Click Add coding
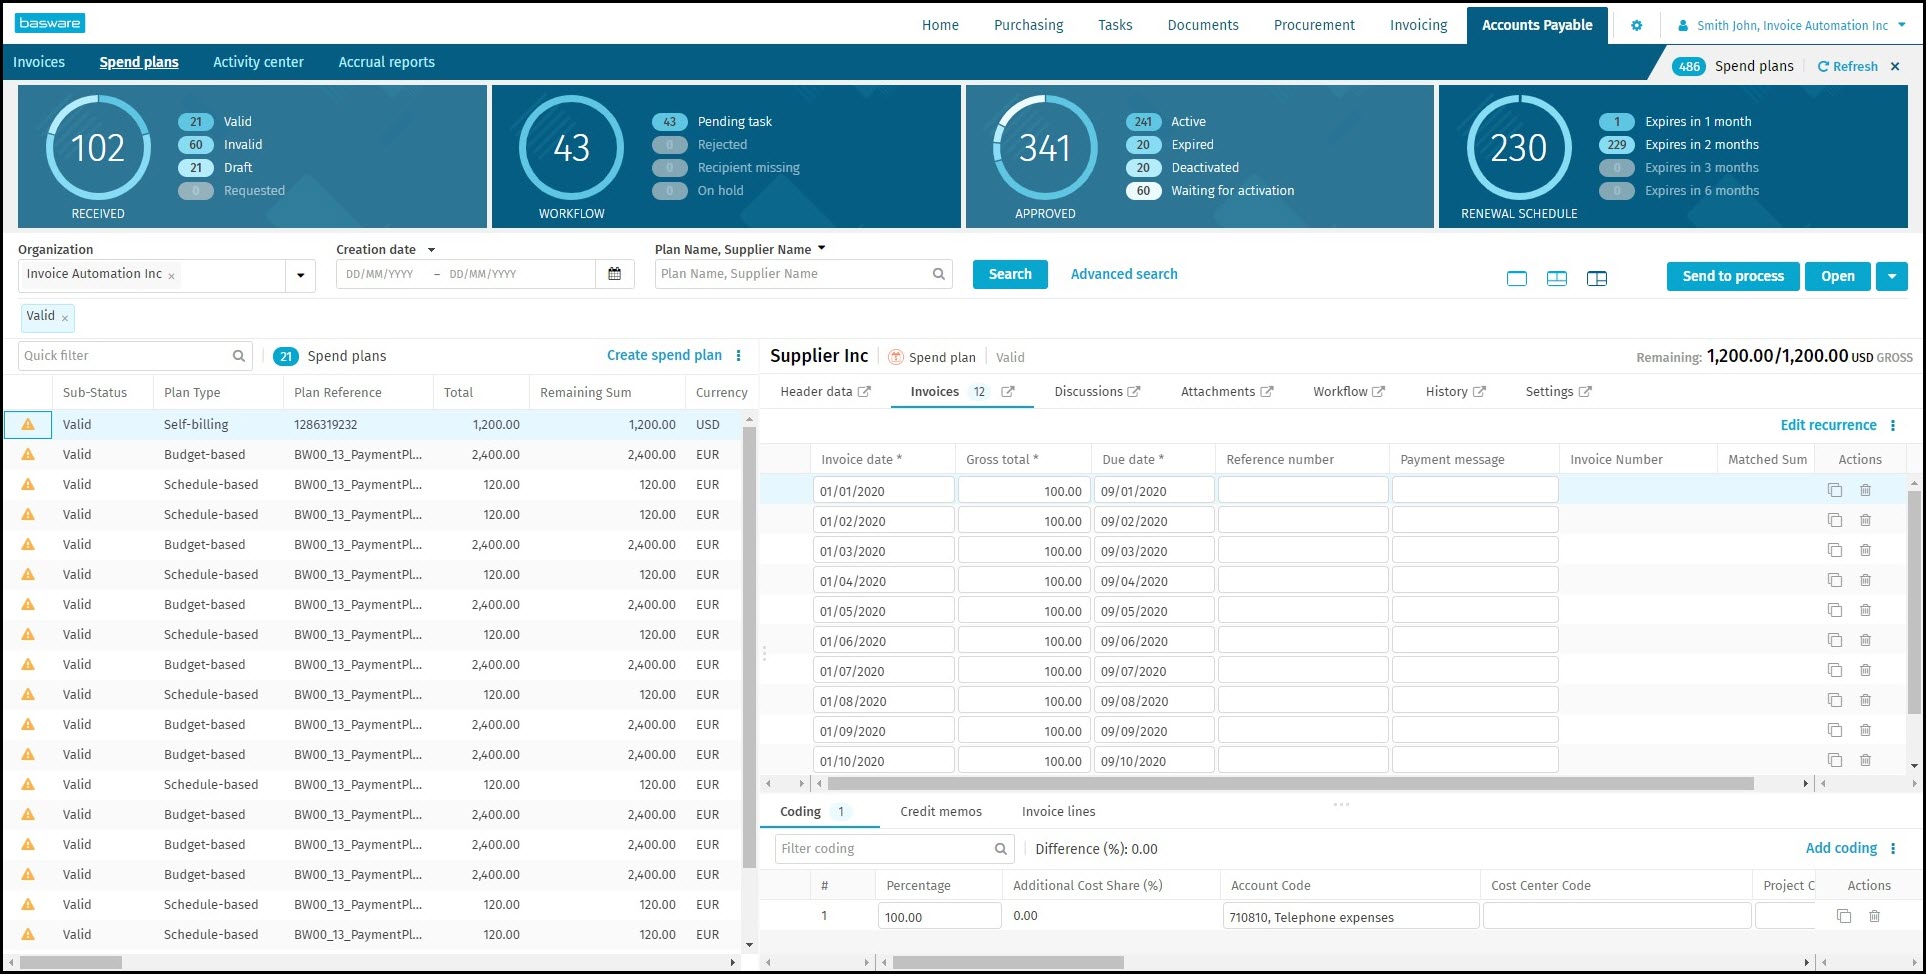Image resolution: width=1926 pixels, height=974 pixels. (1841, 848)
